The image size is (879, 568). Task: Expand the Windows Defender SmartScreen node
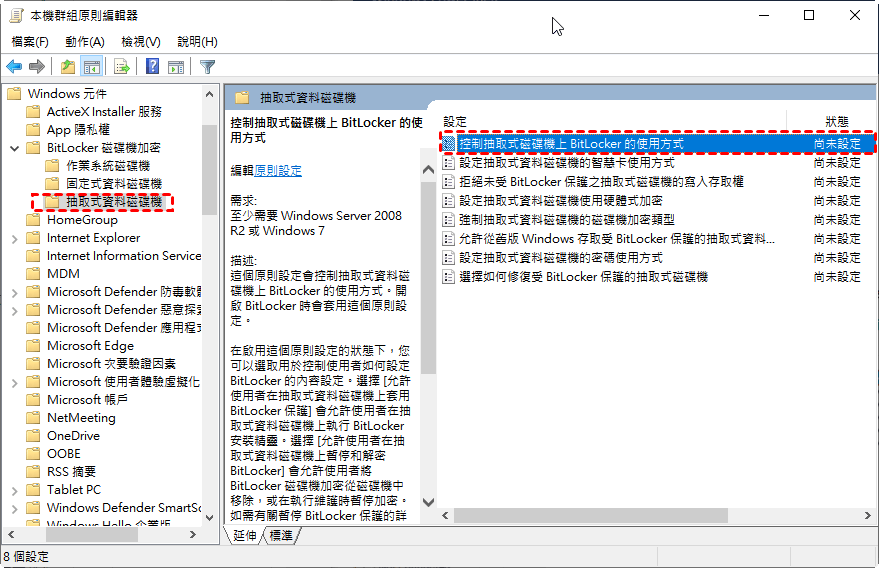15,509
